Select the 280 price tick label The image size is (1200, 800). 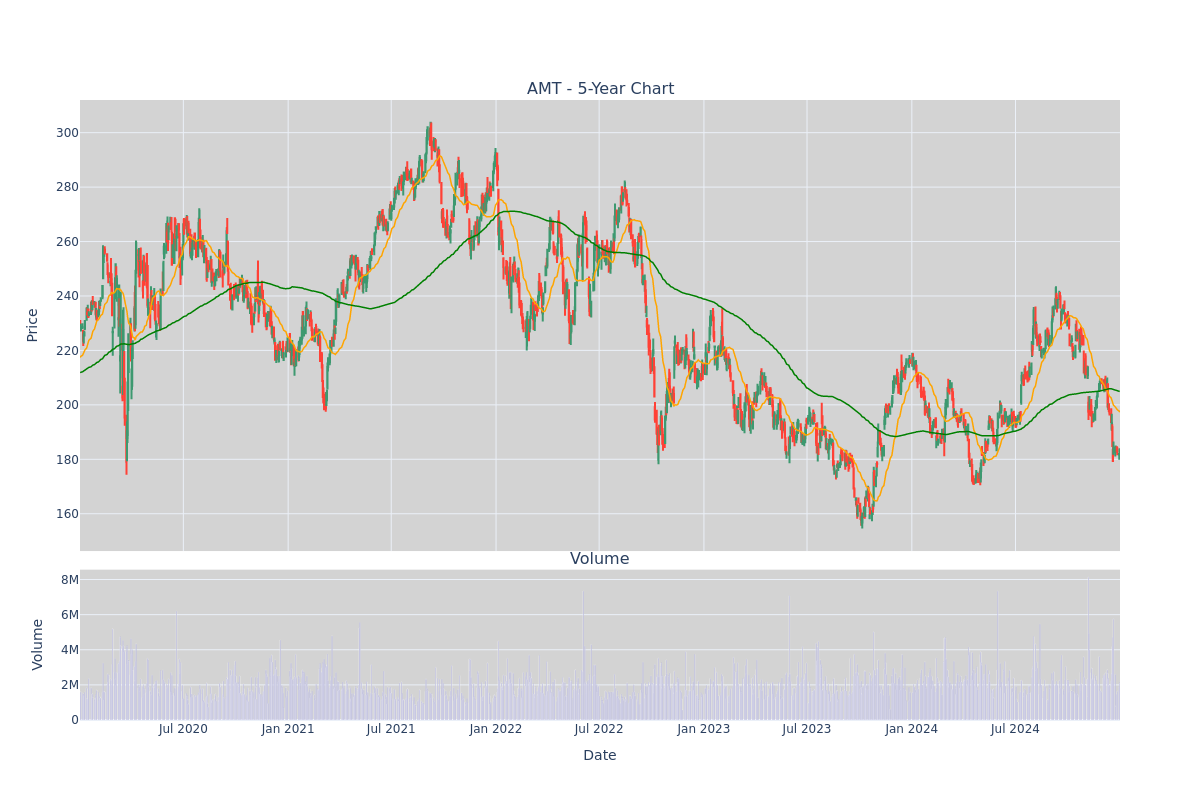coord(67,187)
